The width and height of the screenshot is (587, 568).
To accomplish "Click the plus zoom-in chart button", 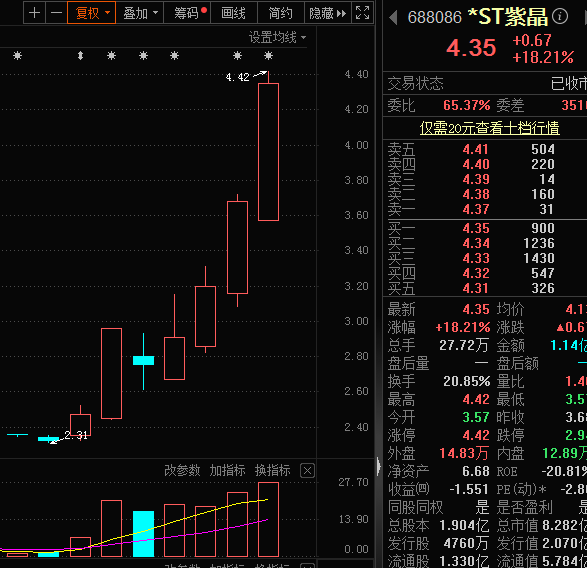I will pyautogui.click(x=34, y=13).
